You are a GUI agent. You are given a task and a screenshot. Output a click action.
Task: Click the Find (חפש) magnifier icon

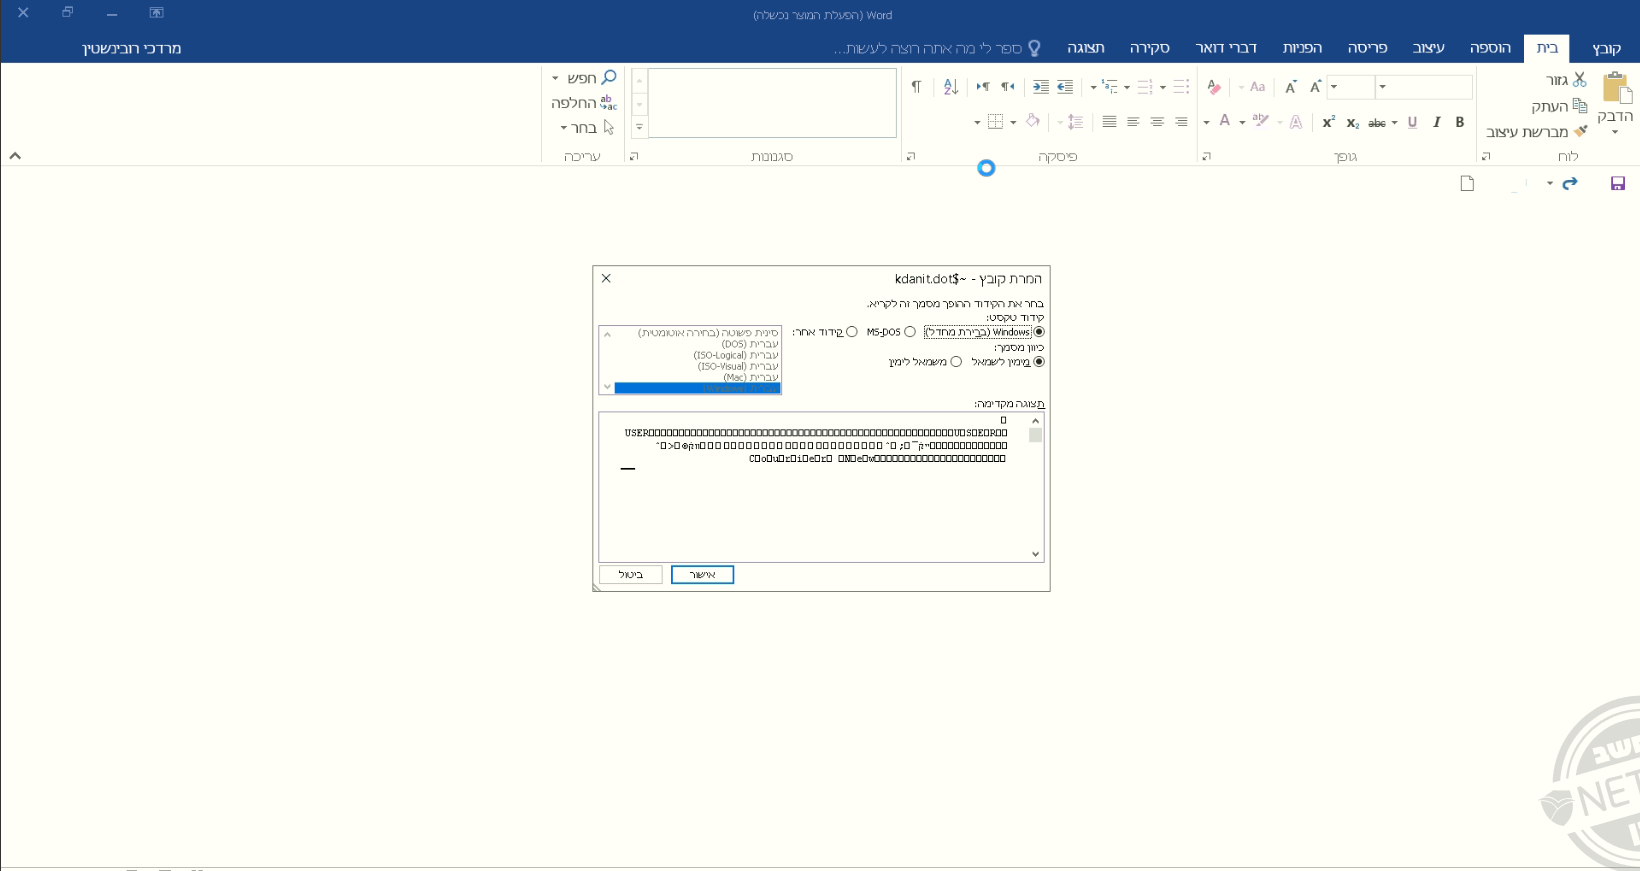pyautogui.click(x=608, y=77)
